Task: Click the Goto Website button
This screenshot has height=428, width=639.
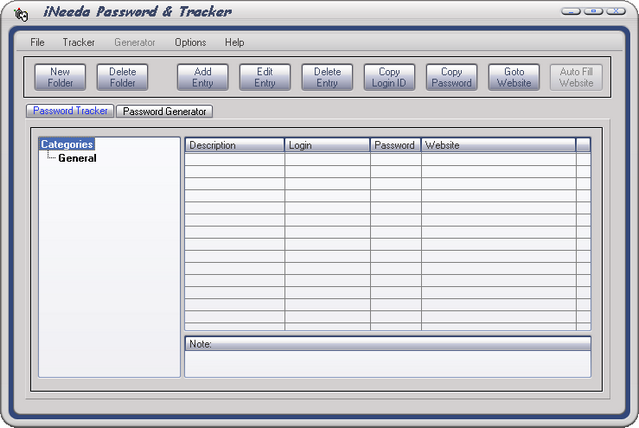Action: pos(514,77)
